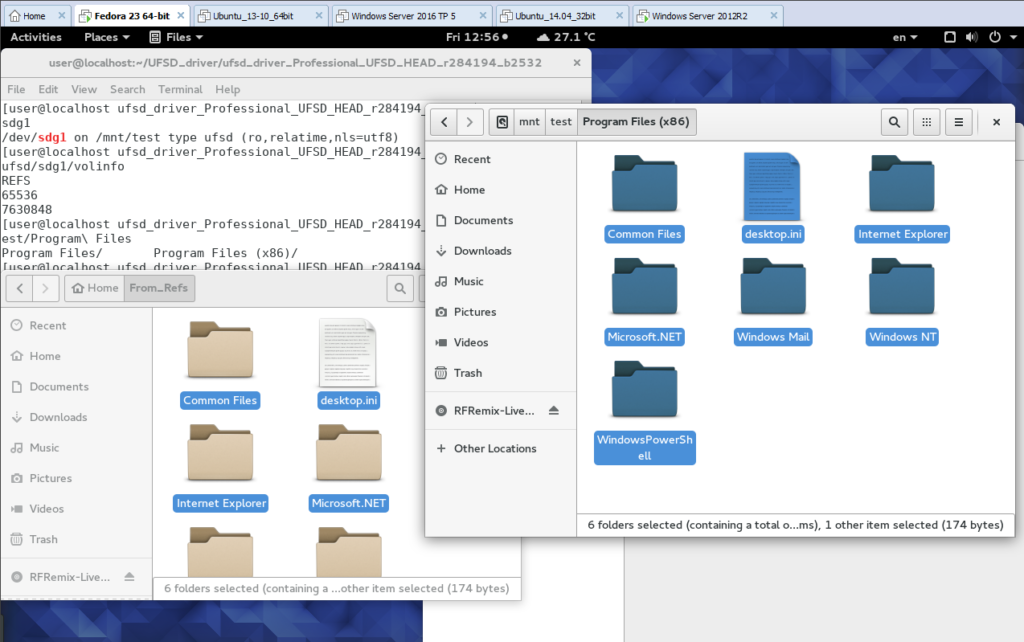This screenshot has width=1024, height=642.
Task: Open the terminal Edit menu
Action: tap(48, 89)
